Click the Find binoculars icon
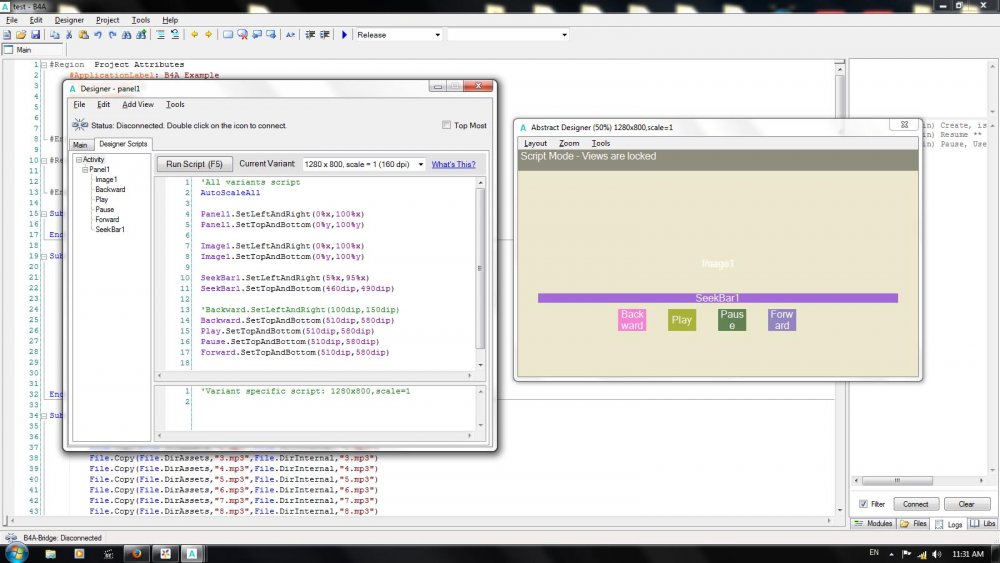The height and width of the screenshot is (563, 1000). tap(126, 34)
